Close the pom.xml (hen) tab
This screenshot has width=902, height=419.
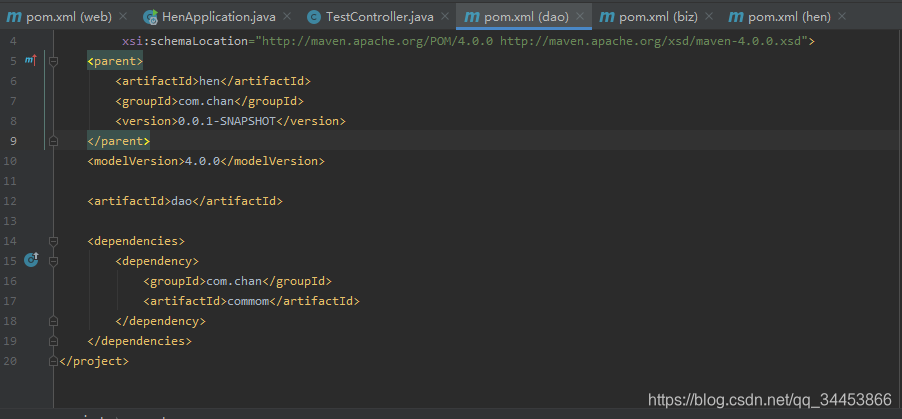click(x=842, y=17)
